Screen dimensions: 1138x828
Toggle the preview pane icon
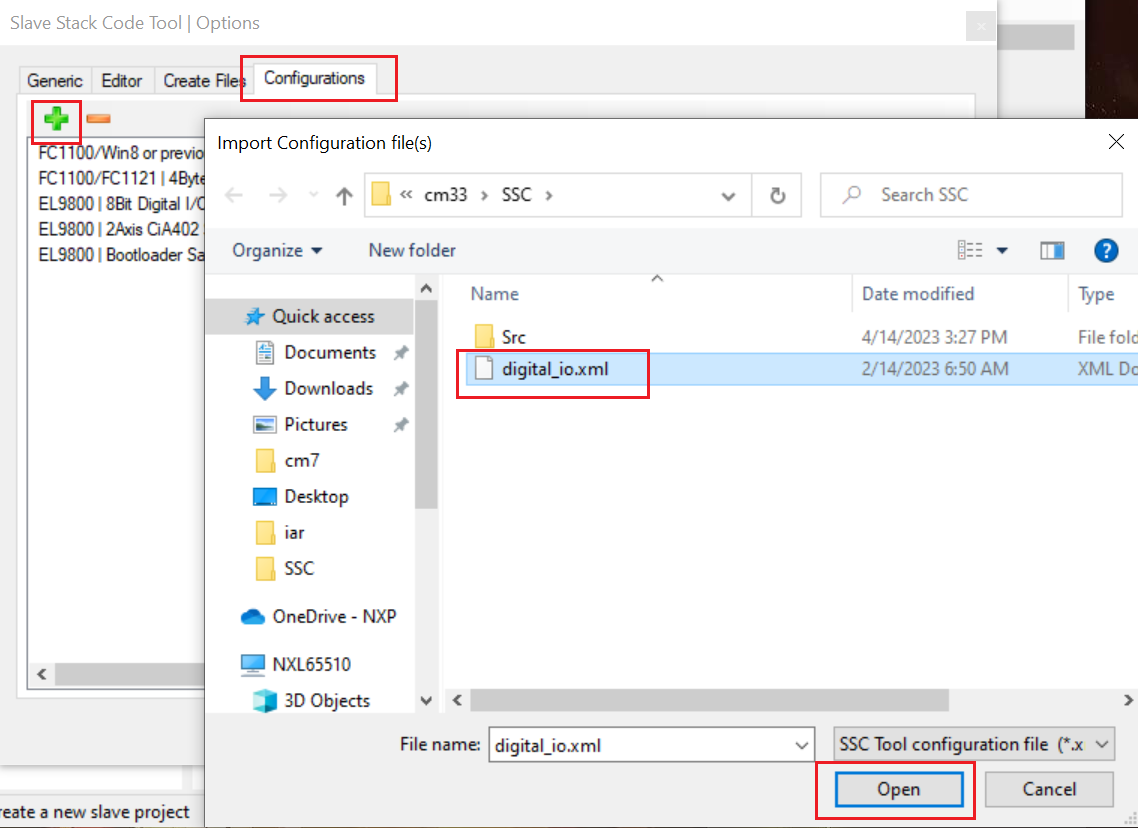(1051, 250)
